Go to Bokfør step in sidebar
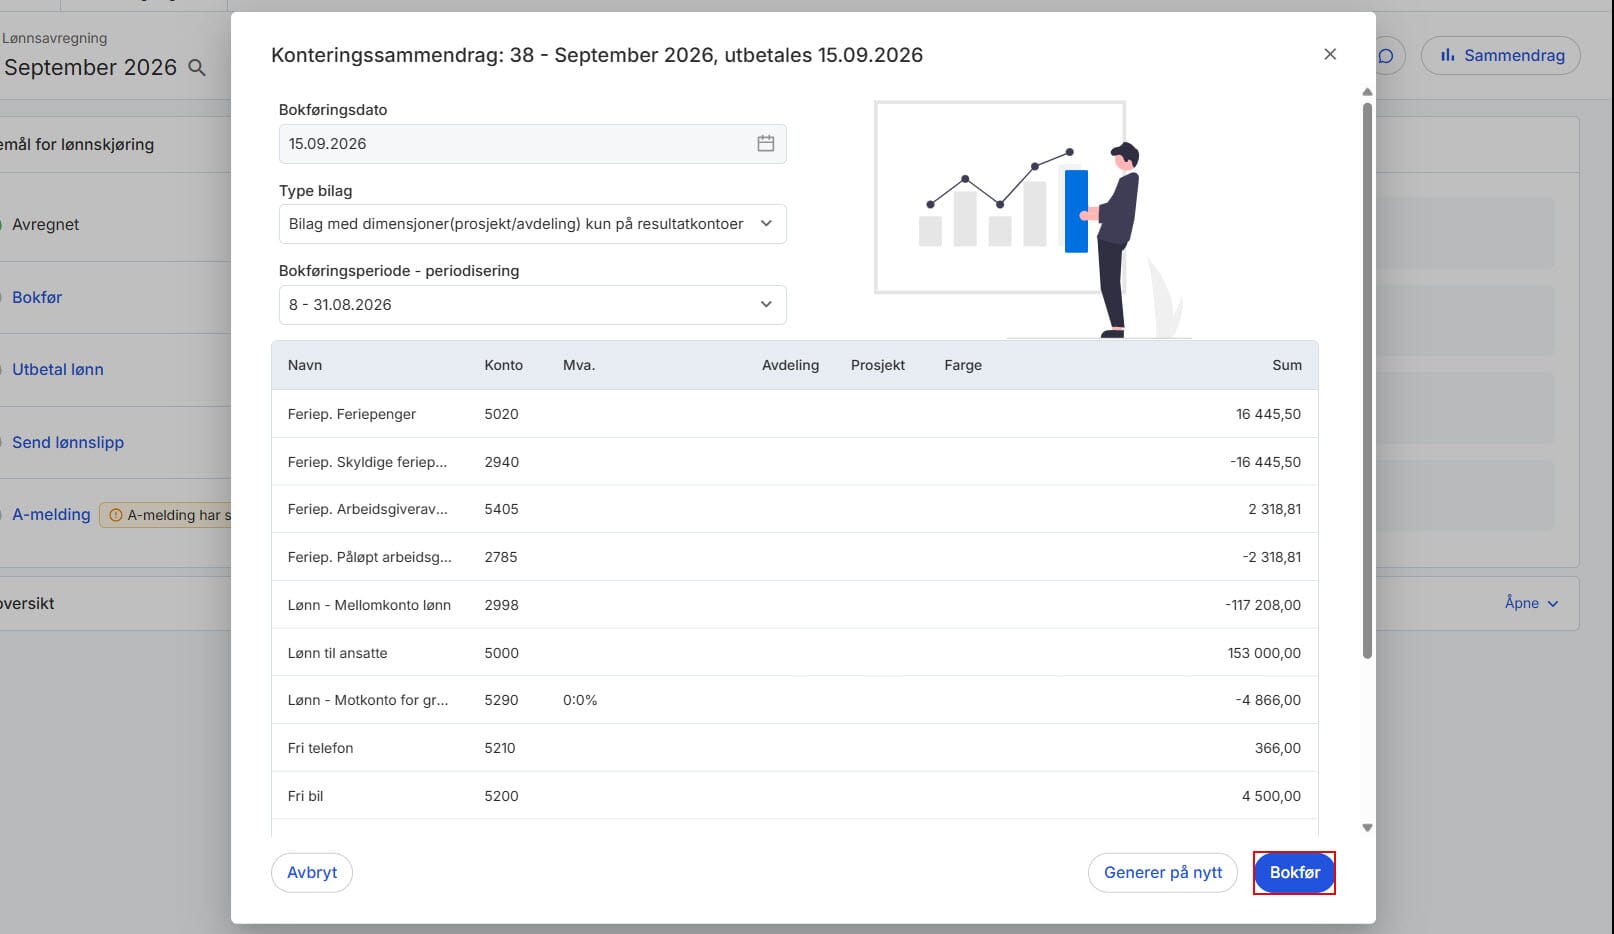1614x934 pixels. pos(37,298)
